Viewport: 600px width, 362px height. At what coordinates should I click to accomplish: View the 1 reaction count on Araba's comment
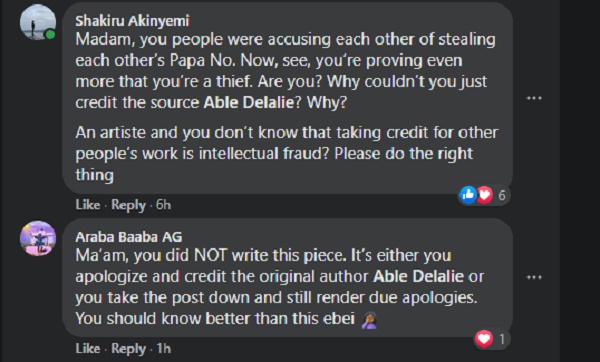502,339
